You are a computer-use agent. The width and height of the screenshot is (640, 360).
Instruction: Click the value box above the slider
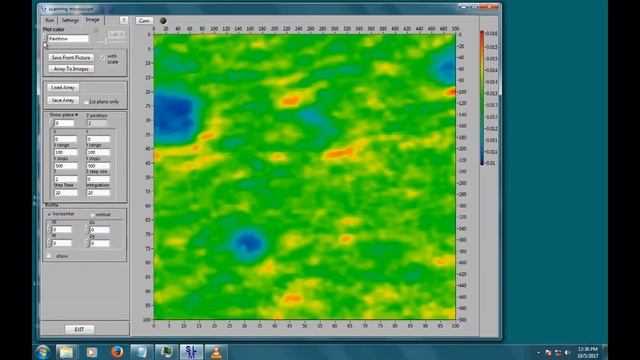116,34
